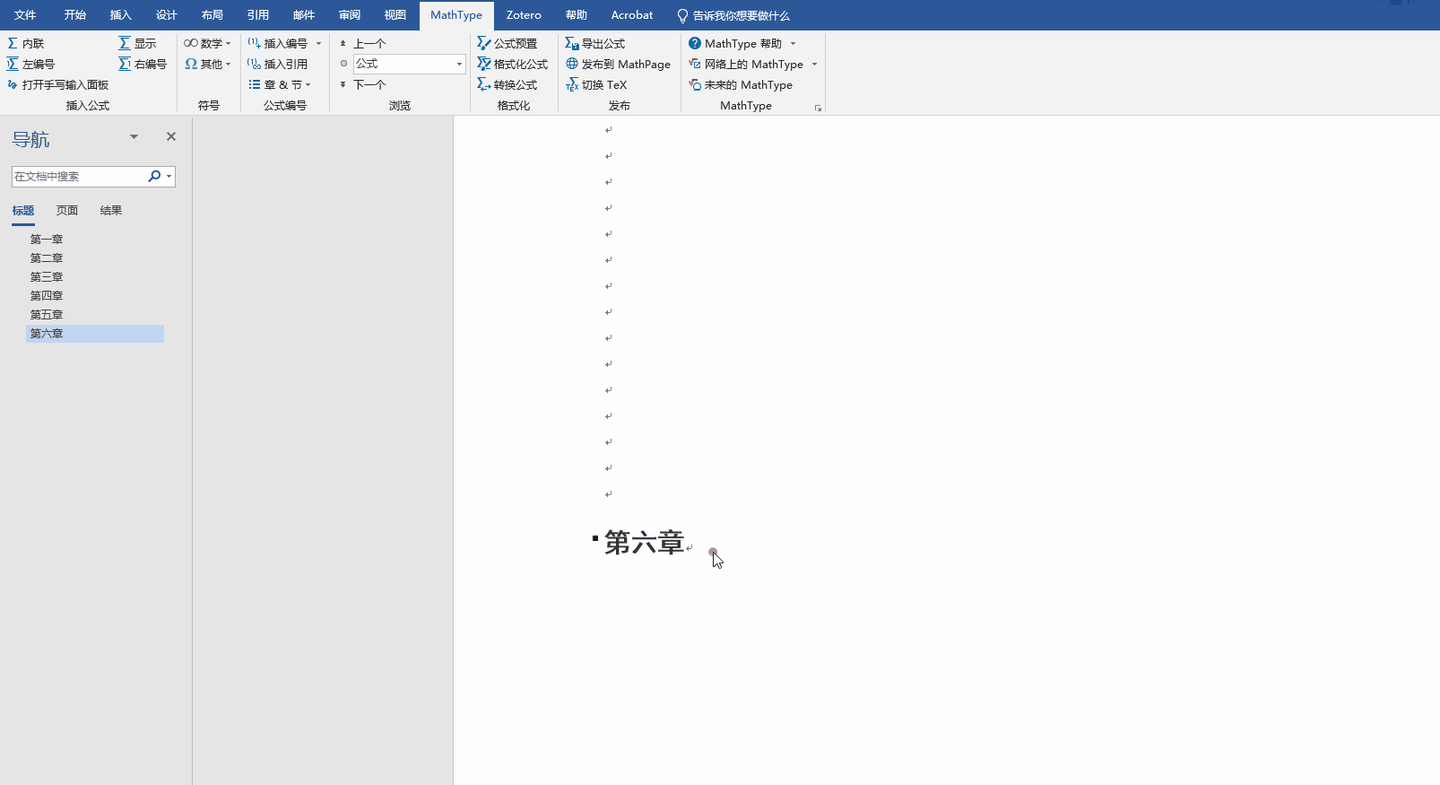Screen dimensions: 1440x785
Task: Expand the 数学 symbols dropdown
Action: pyautogui.click(x=207, y=43)
